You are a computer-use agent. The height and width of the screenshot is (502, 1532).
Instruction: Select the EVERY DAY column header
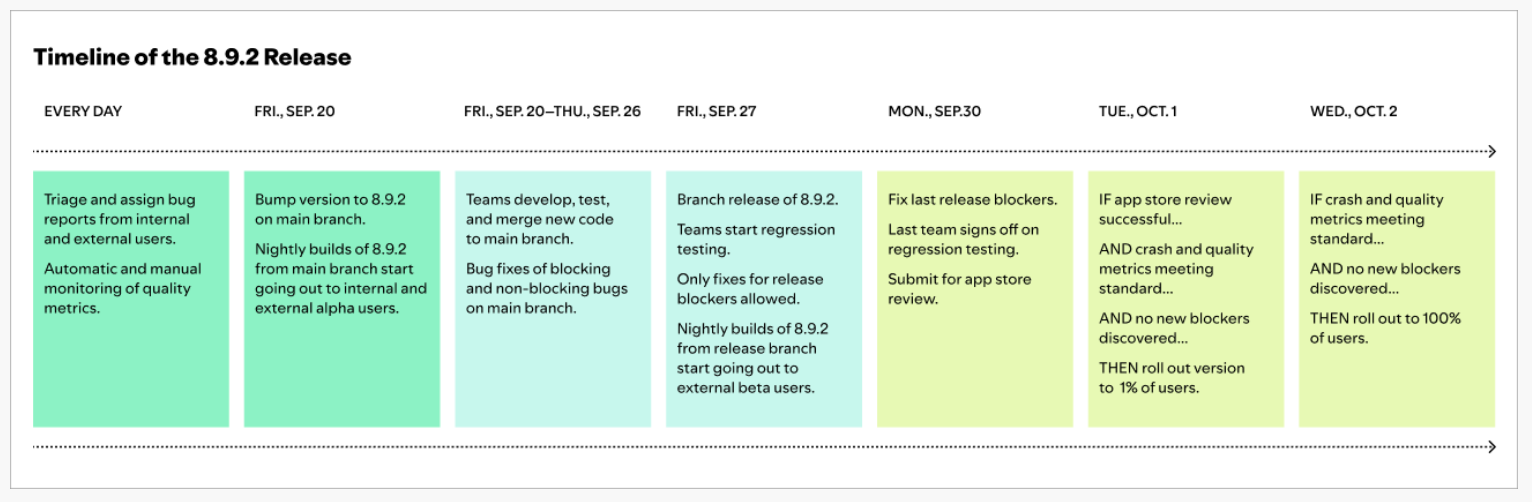pyautogui.click(x=83, y=111)
